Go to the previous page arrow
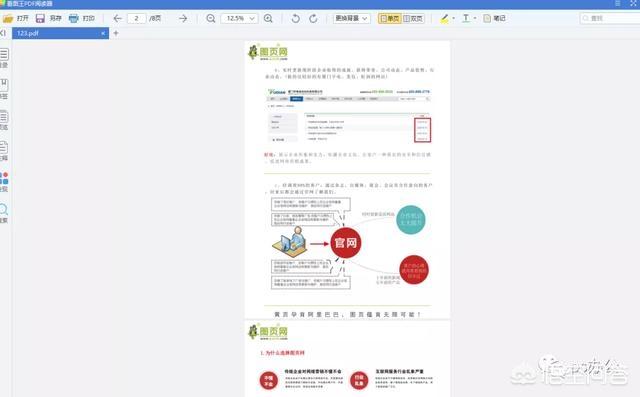Screen dimensions: 640x397 [x=118, y=18]
